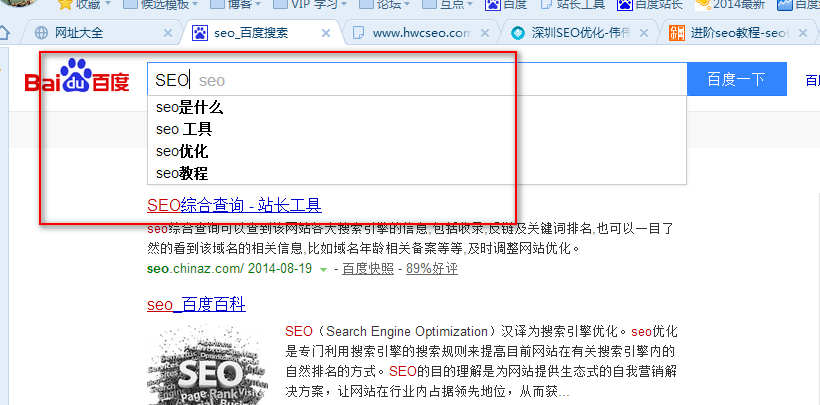Choose the "seo教程" suggestion
820x405 pixels.
(x=182, y=173)
